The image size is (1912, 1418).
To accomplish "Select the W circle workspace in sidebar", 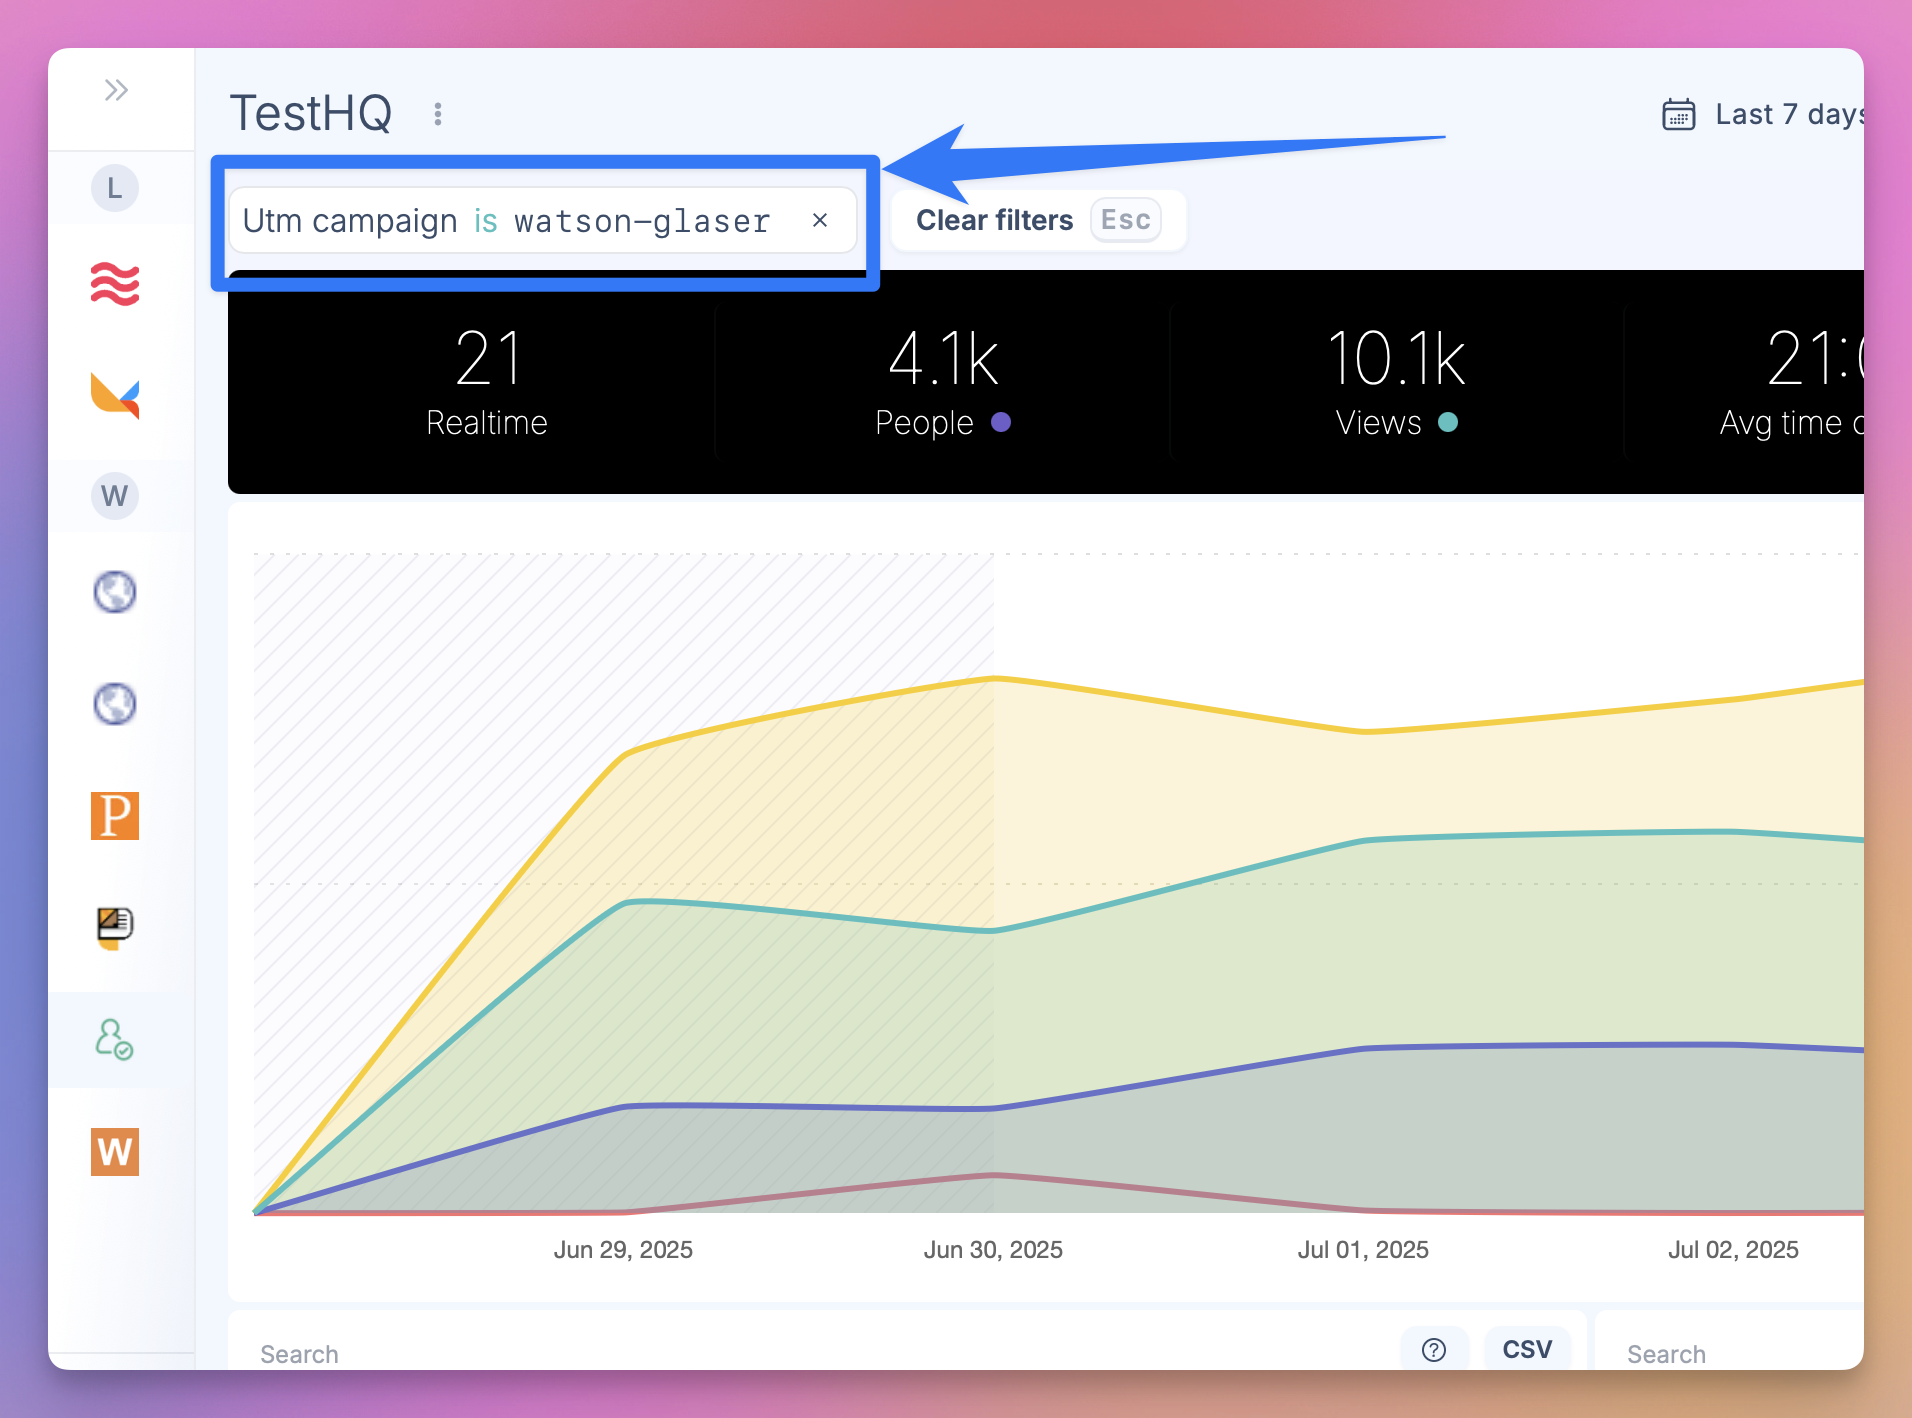I will (114, 495).
